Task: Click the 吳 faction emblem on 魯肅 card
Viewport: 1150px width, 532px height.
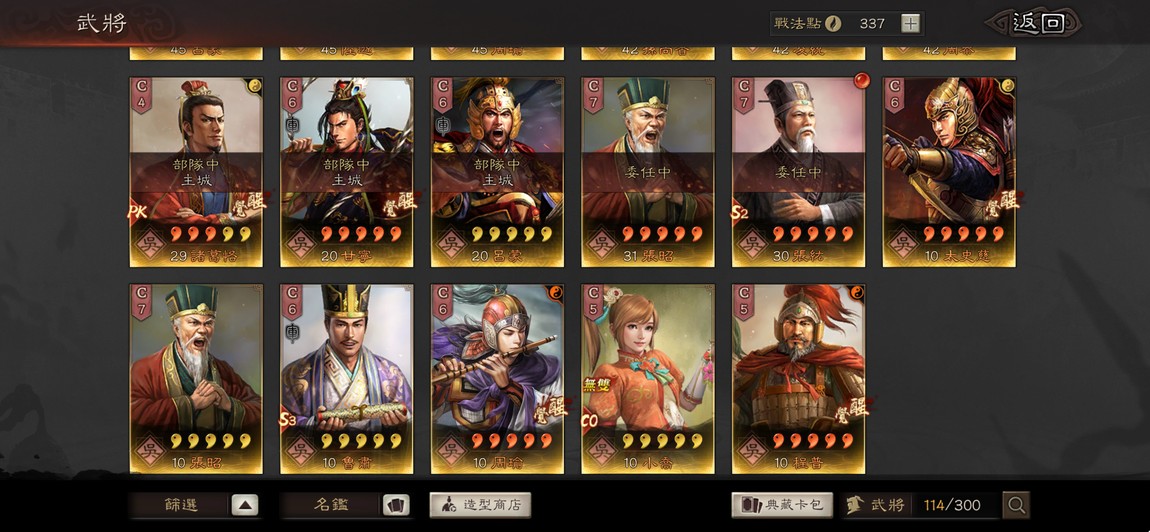Action: [299, 449]
